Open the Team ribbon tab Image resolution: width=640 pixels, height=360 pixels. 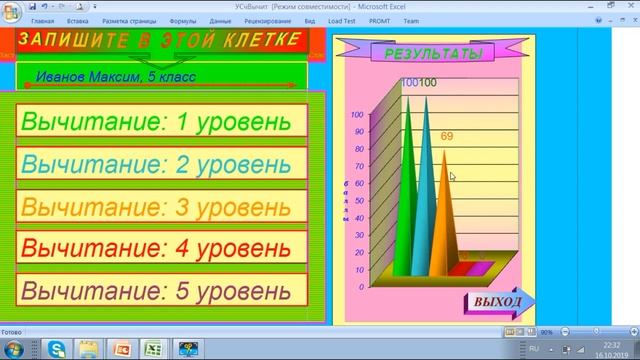[411, 21]
